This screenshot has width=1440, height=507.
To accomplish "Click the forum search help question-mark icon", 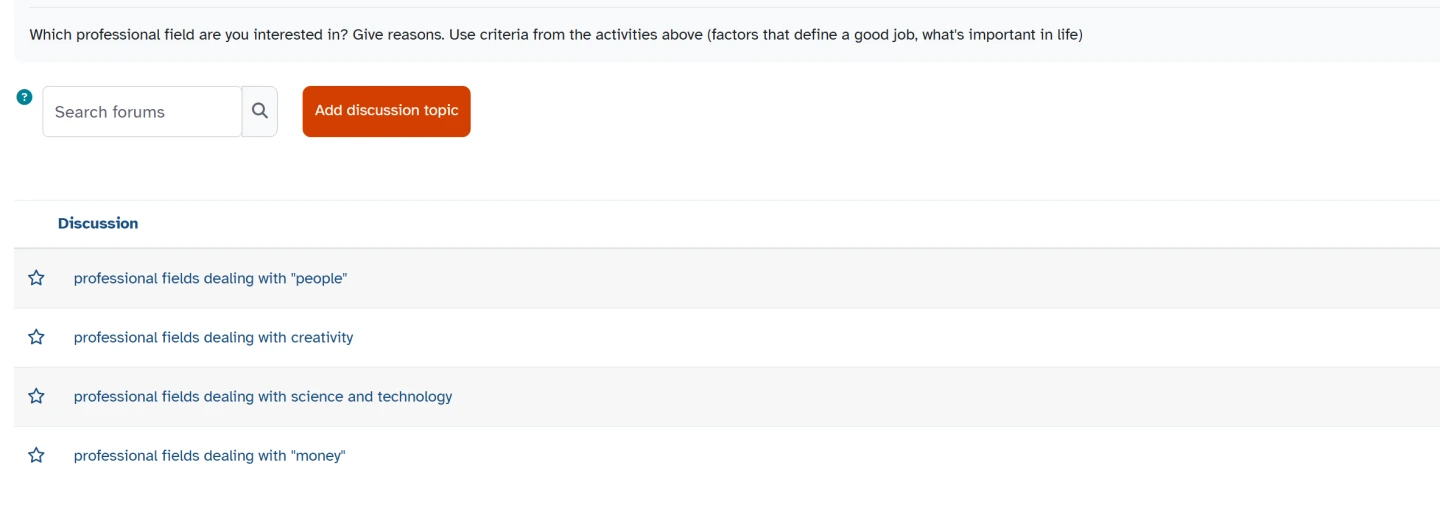I will coord(25,97).
